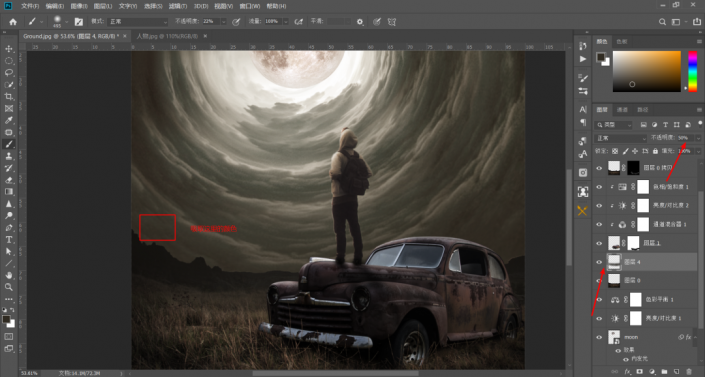Toggle visibility of 色相/饱和度 1 layer
Viewport: 705px width, 377px height.
click(599, 187)
